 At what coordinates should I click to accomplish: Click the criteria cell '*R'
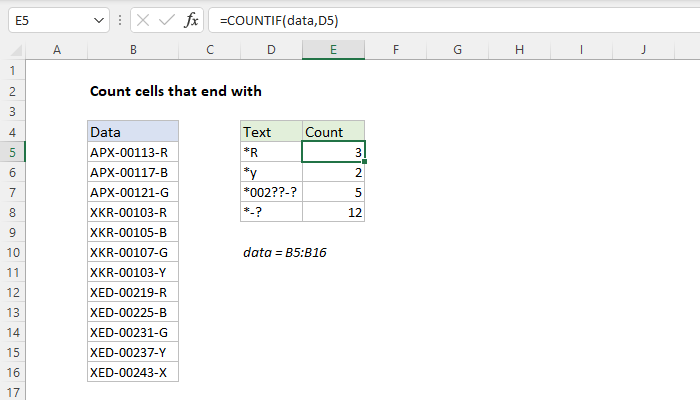point(271,152)
